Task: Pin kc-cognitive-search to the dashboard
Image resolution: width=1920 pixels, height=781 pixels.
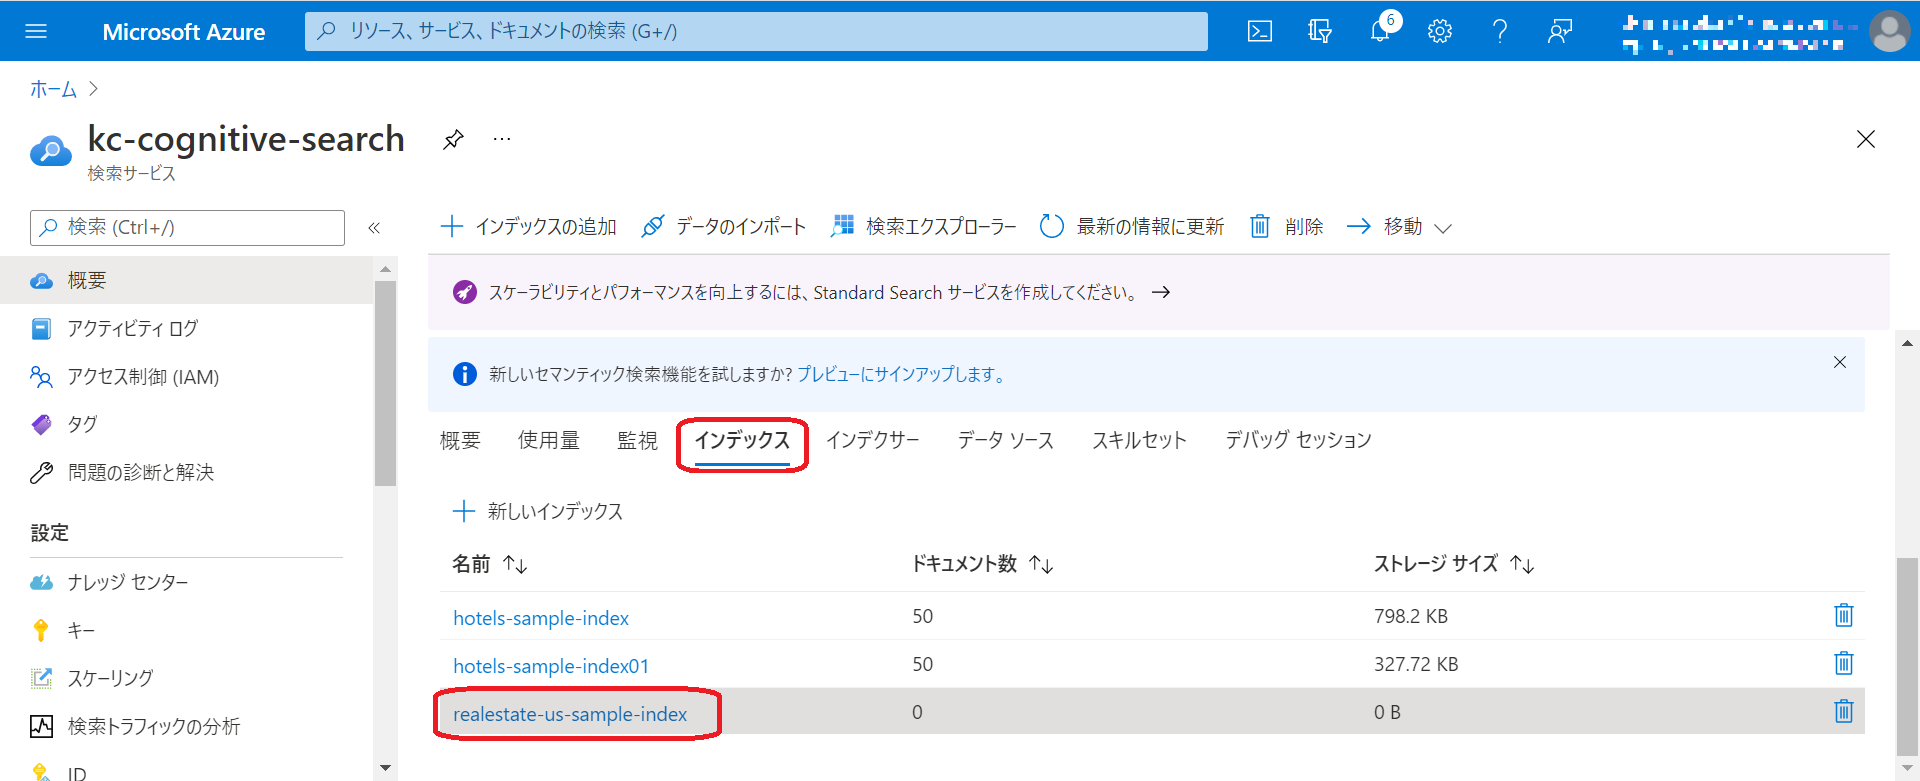Action: (x=453, y=139)
